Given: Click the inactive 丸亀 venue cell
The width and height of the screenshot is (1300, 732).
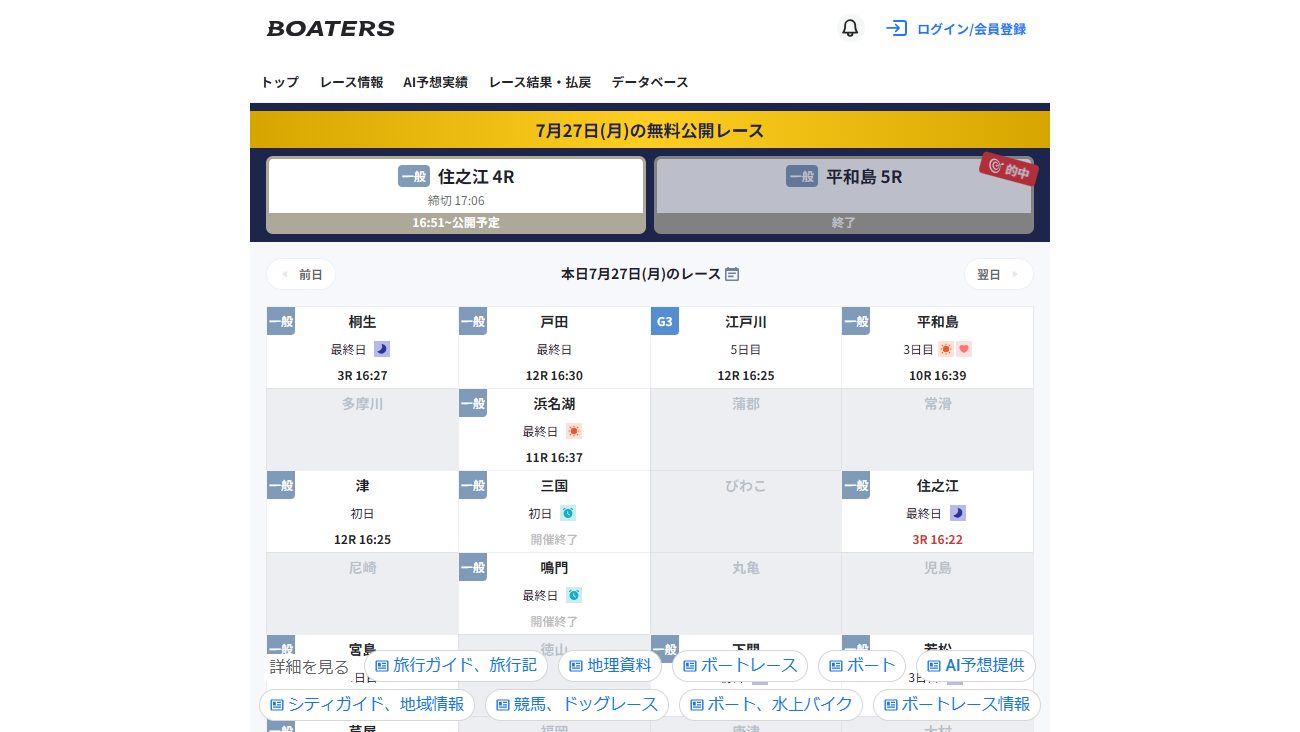Looking at the screenshot, I should [x=746, y=594].
